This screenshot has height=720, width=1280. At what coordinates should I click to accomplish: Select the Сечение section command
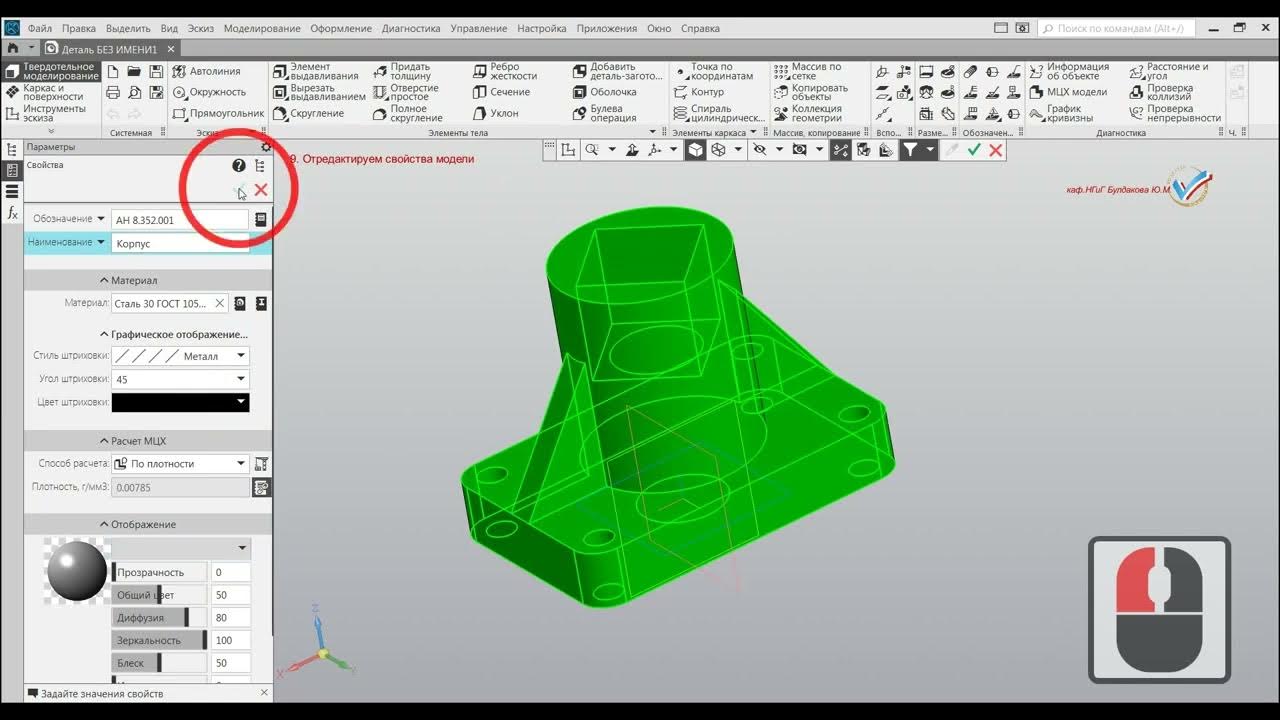click(x=501, y=92)
